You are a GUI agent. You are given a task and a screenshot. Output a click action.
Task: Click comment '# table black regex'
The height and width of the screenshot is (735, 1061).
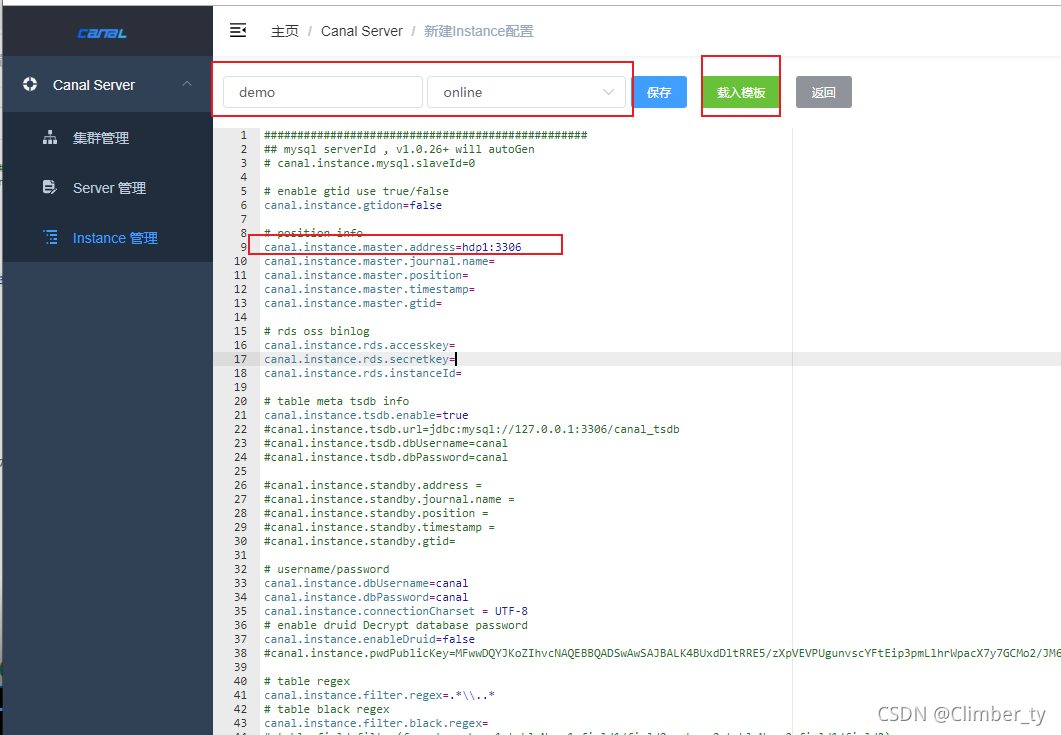(x=326, y=709)
